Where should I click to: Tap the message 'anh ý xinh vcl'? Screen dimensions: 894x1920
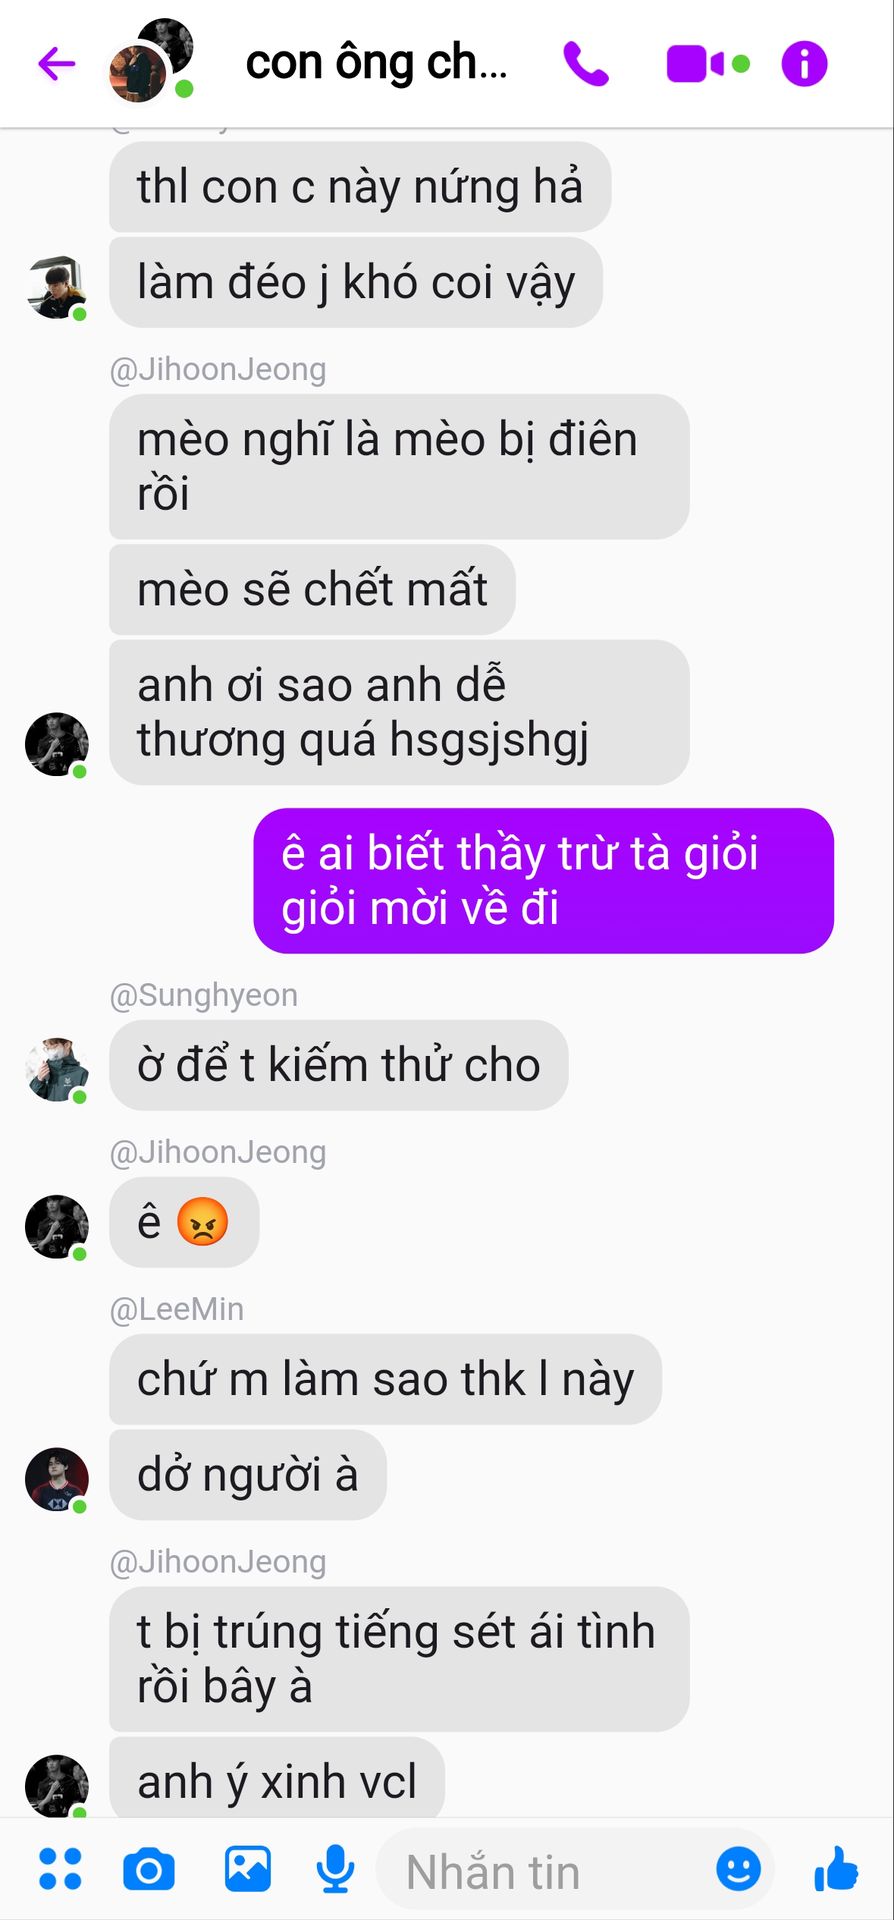coord(277,1780)
